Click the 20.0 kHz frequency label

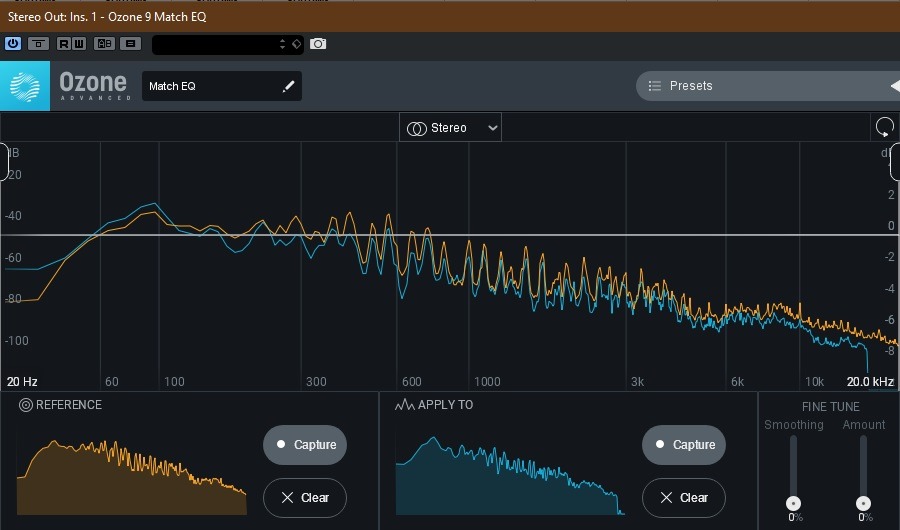(870, 382)
